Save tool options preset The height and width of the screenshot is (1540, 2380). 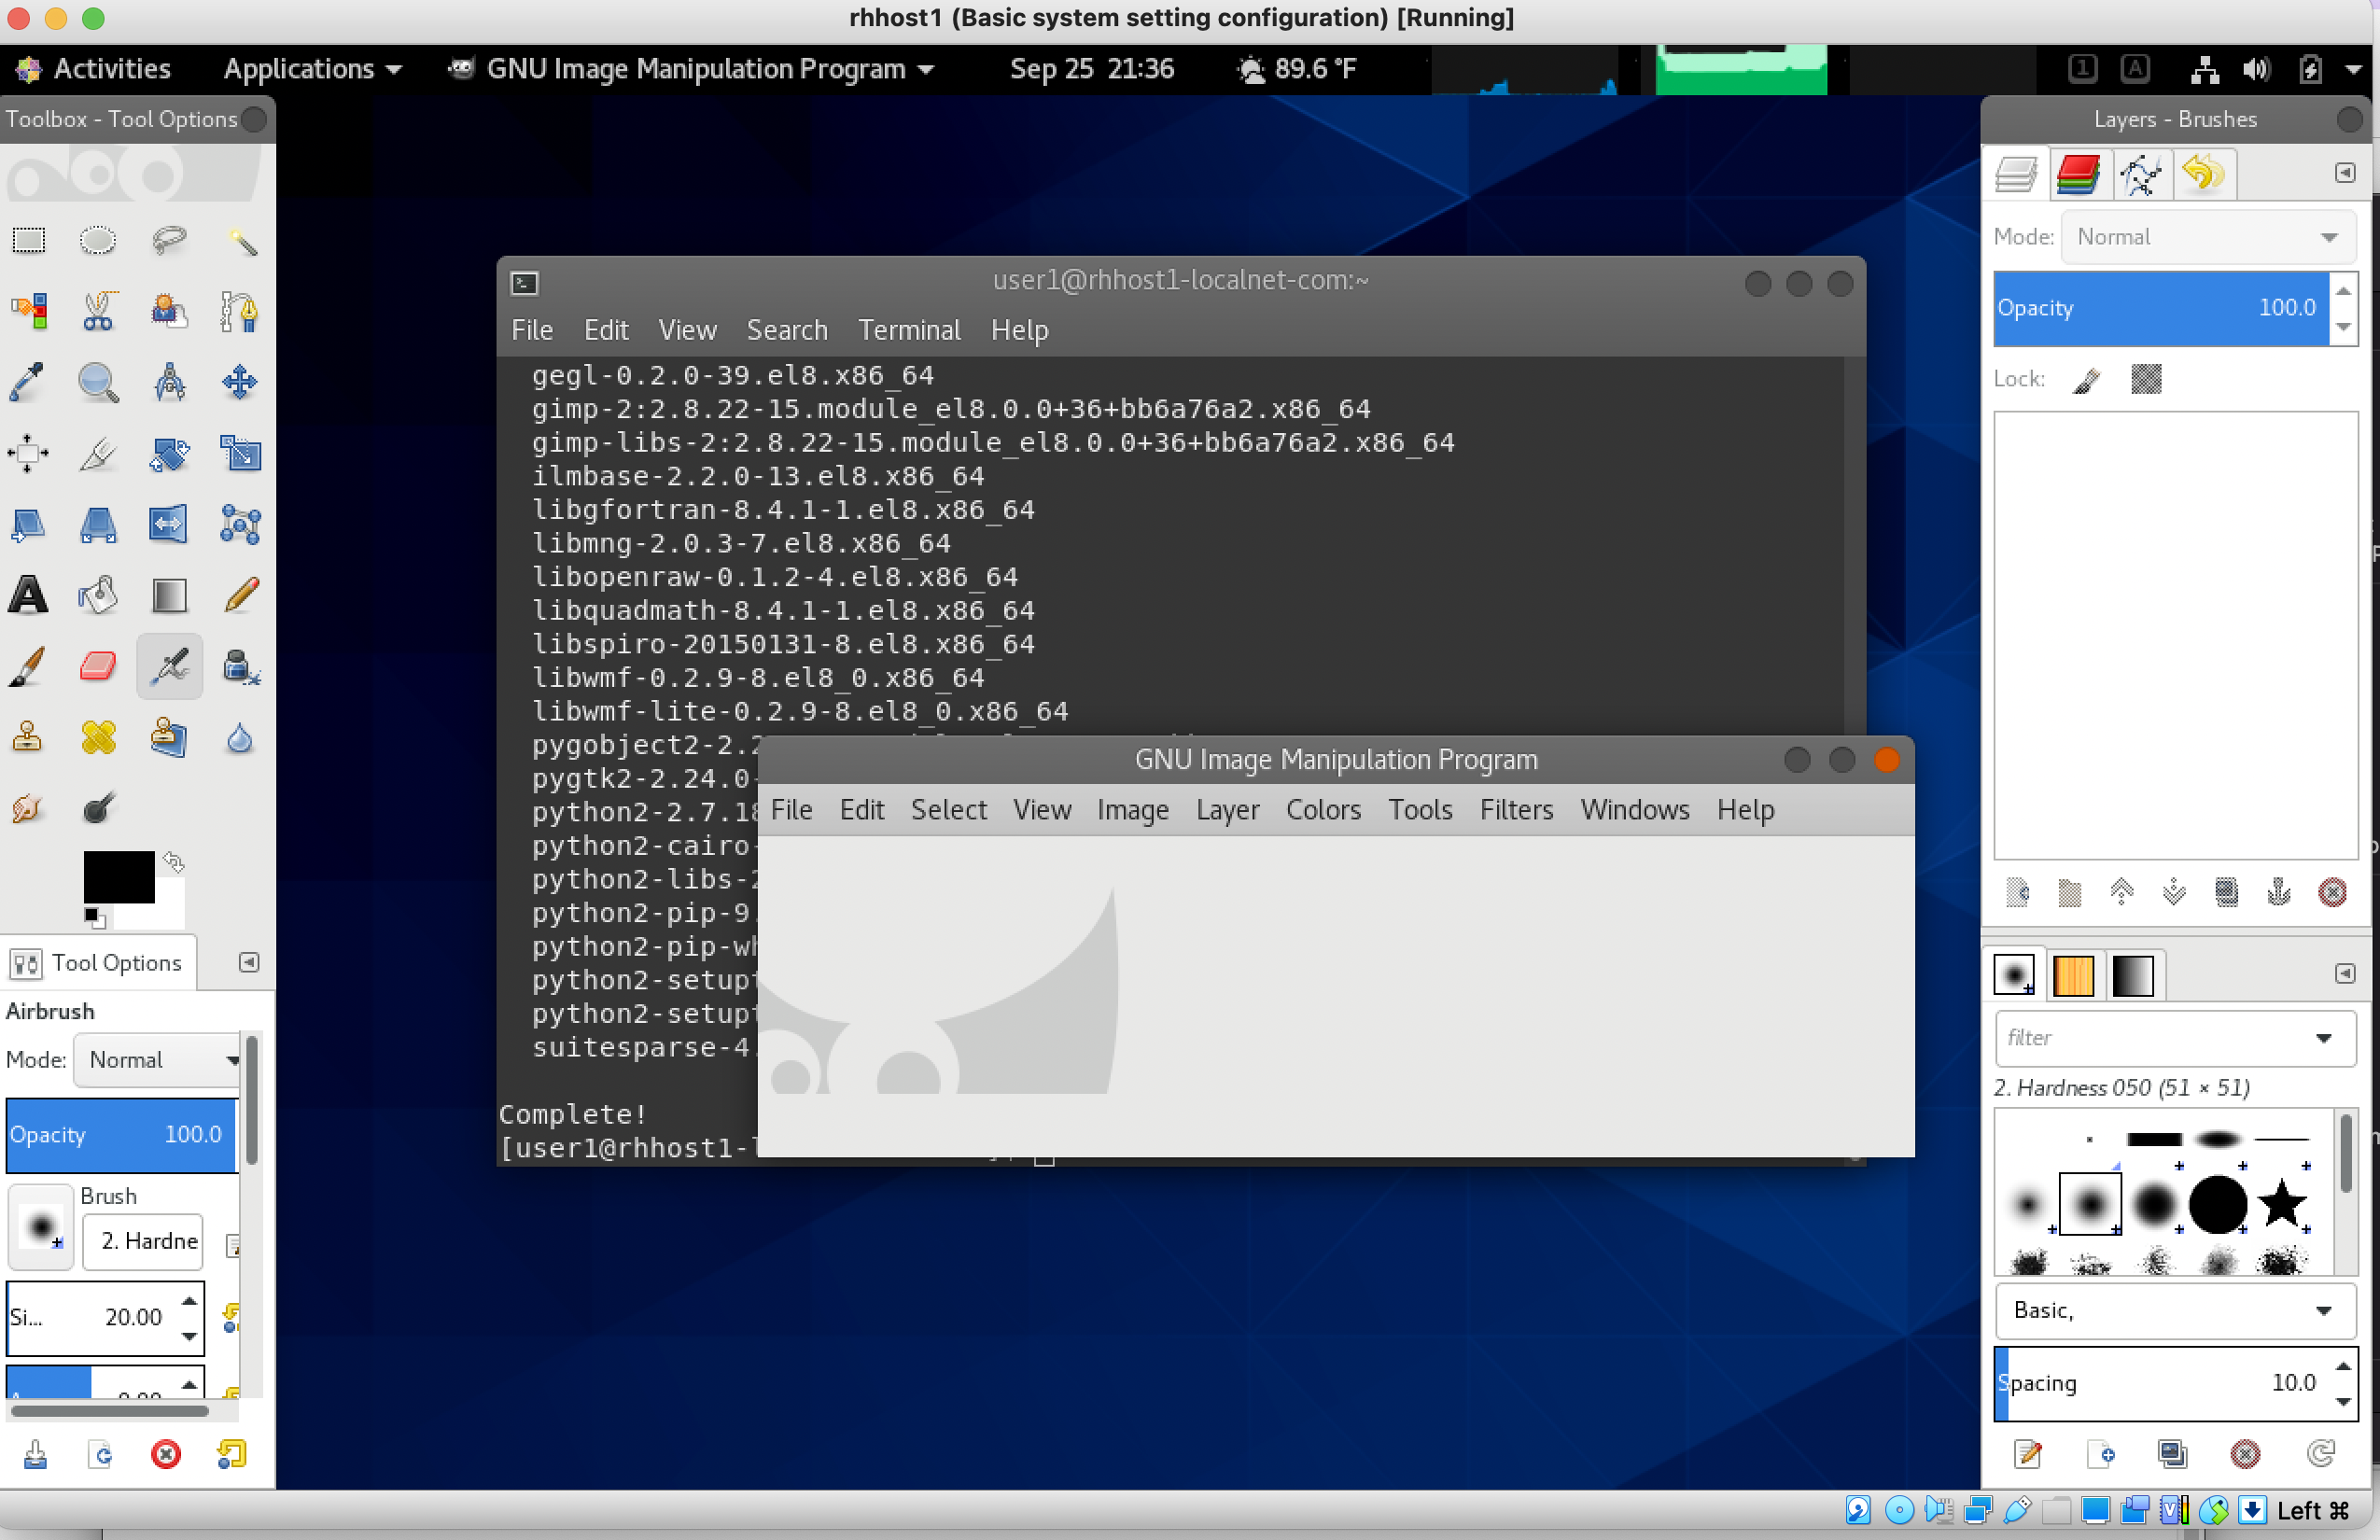click(x=35, y=1454)
